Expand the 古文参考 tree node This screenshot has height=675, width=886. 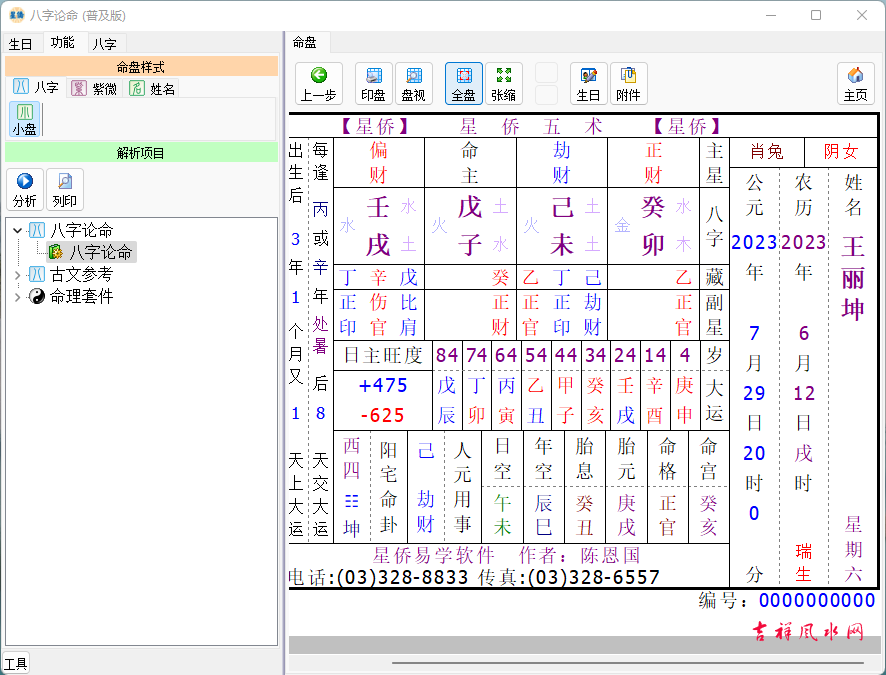tap(18, 275)
